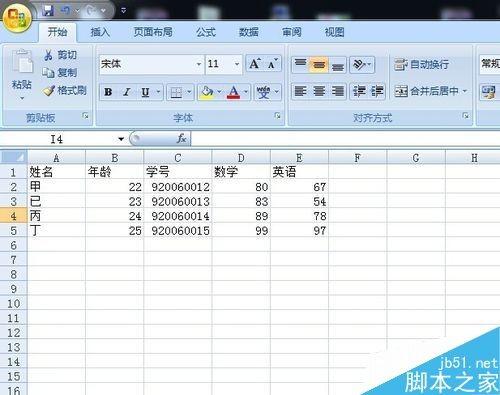The image size is (500, 395).
Task: Expand the Name Box dropdown
Action: pos(121,139)
